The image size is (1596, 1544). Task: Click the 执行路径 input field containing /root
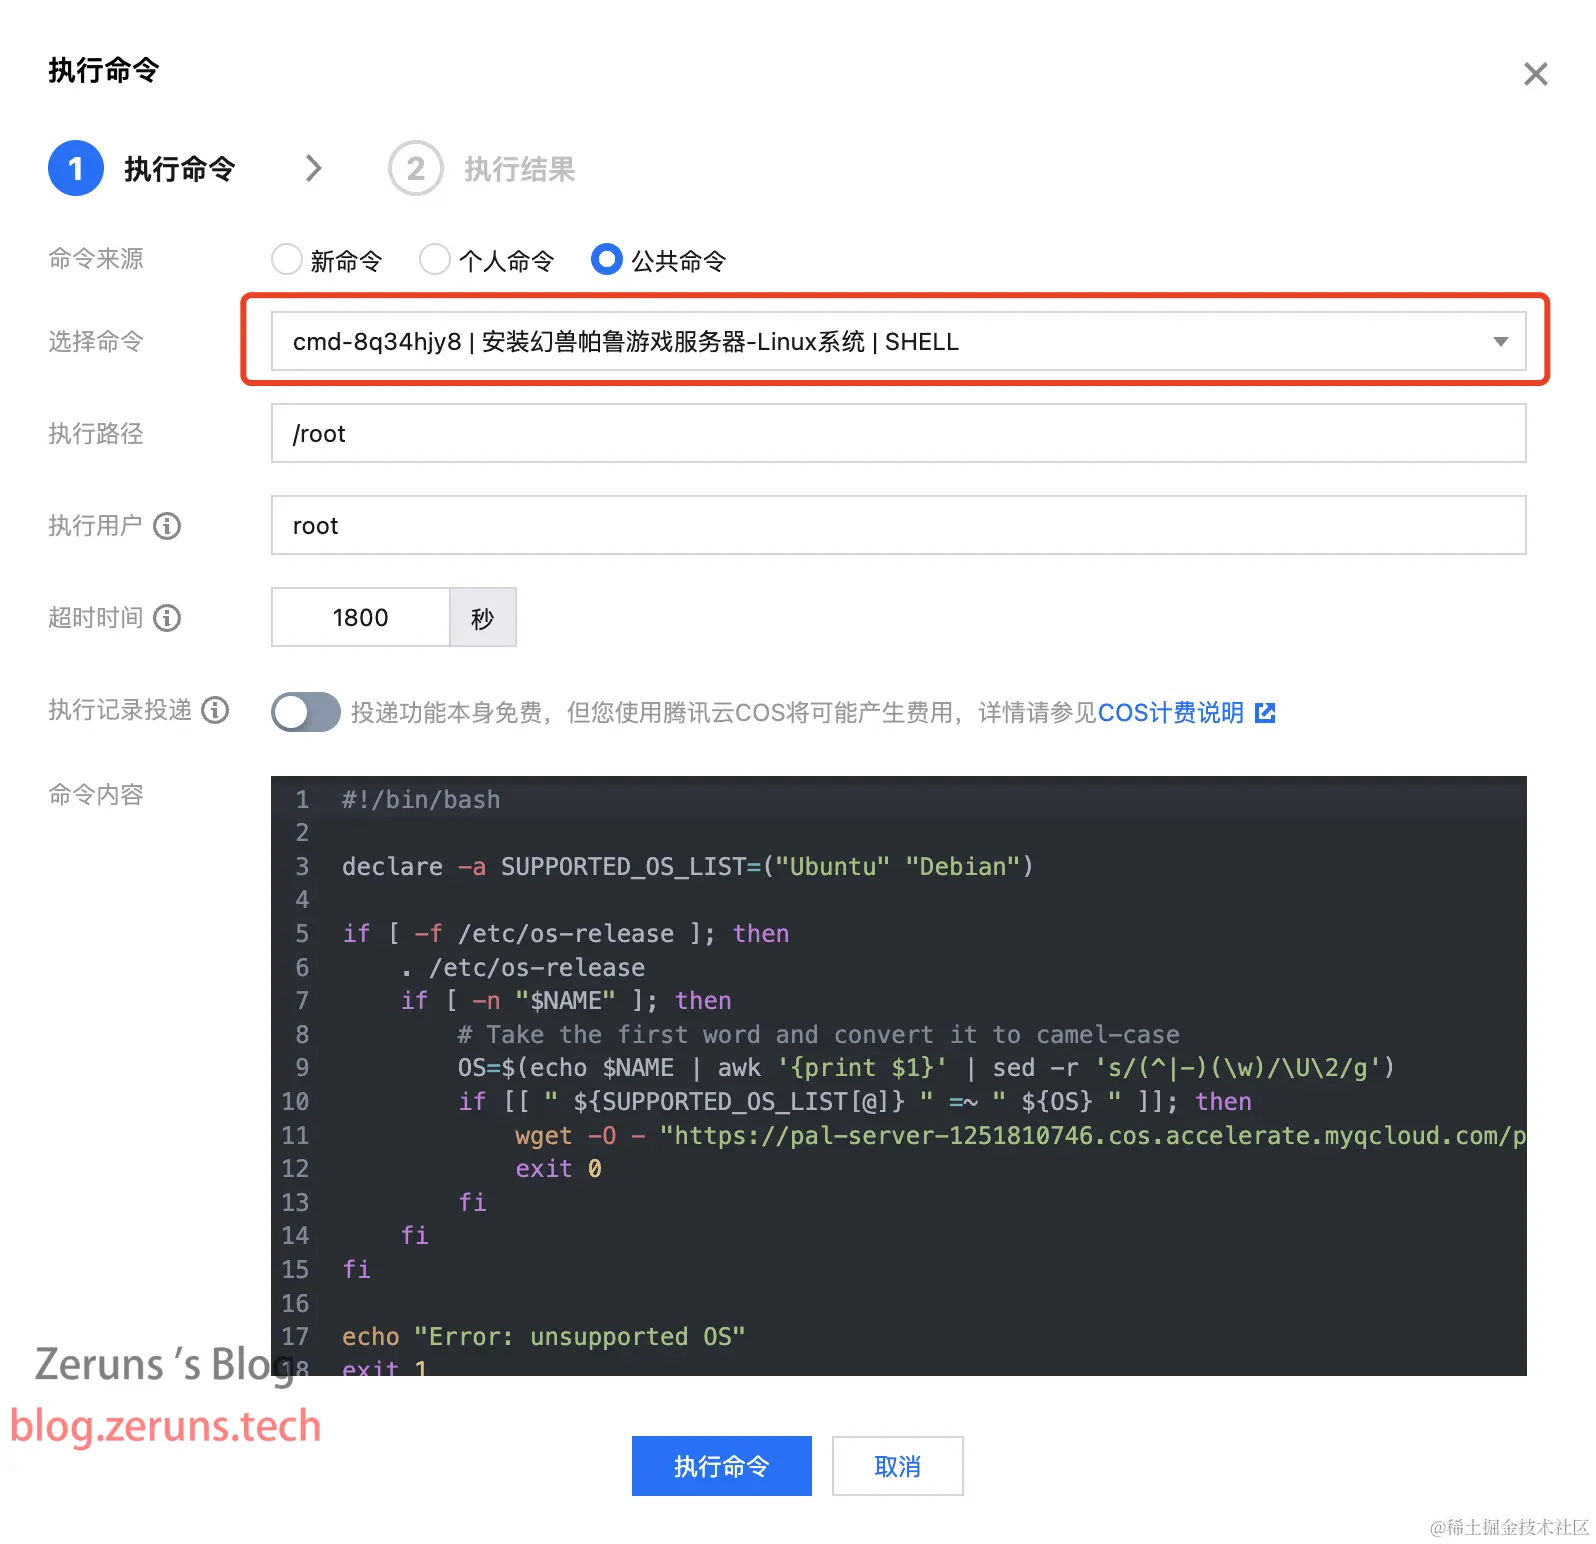click(x=898, y=433)
